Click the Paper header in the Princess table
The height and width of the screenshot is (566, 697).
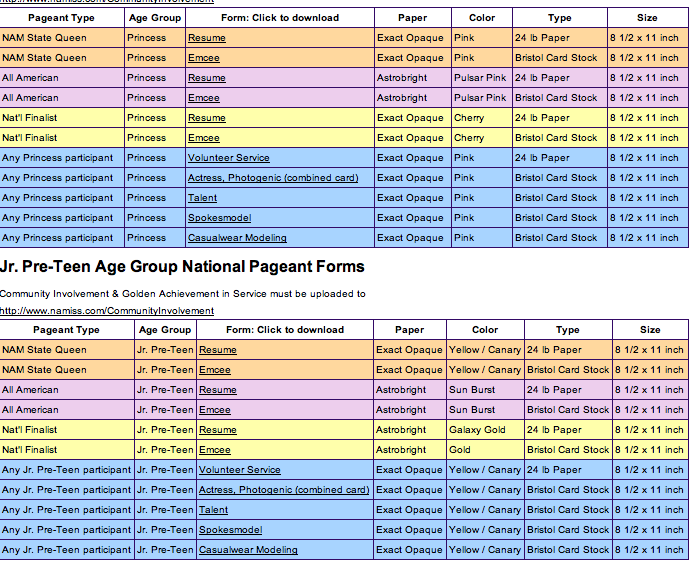click(x=413, y=18)
